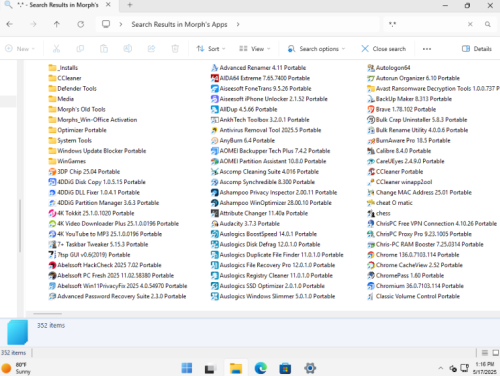Screen dimensions: 500x376
Task: Open the weather widget 80°F Sunny
Action: (x=16, y=368)
